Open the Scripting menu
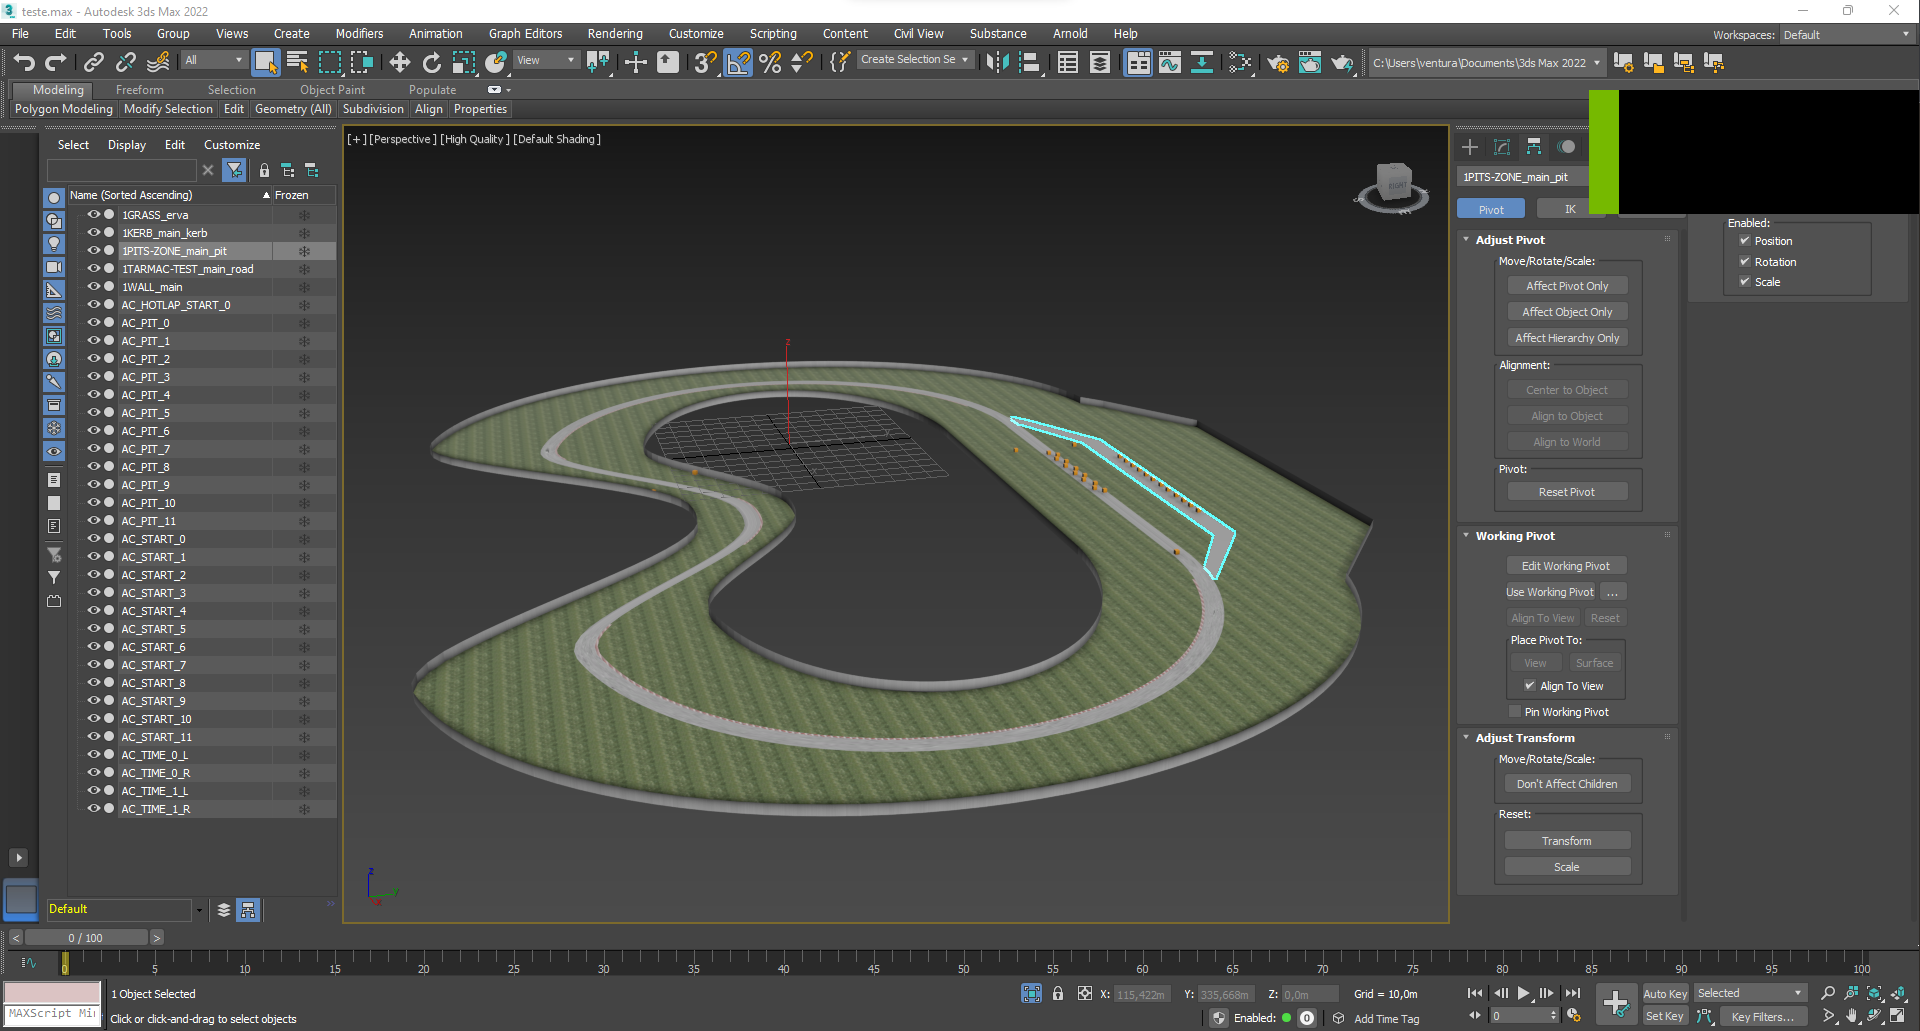1920x1031 pixels. (773, 34)
